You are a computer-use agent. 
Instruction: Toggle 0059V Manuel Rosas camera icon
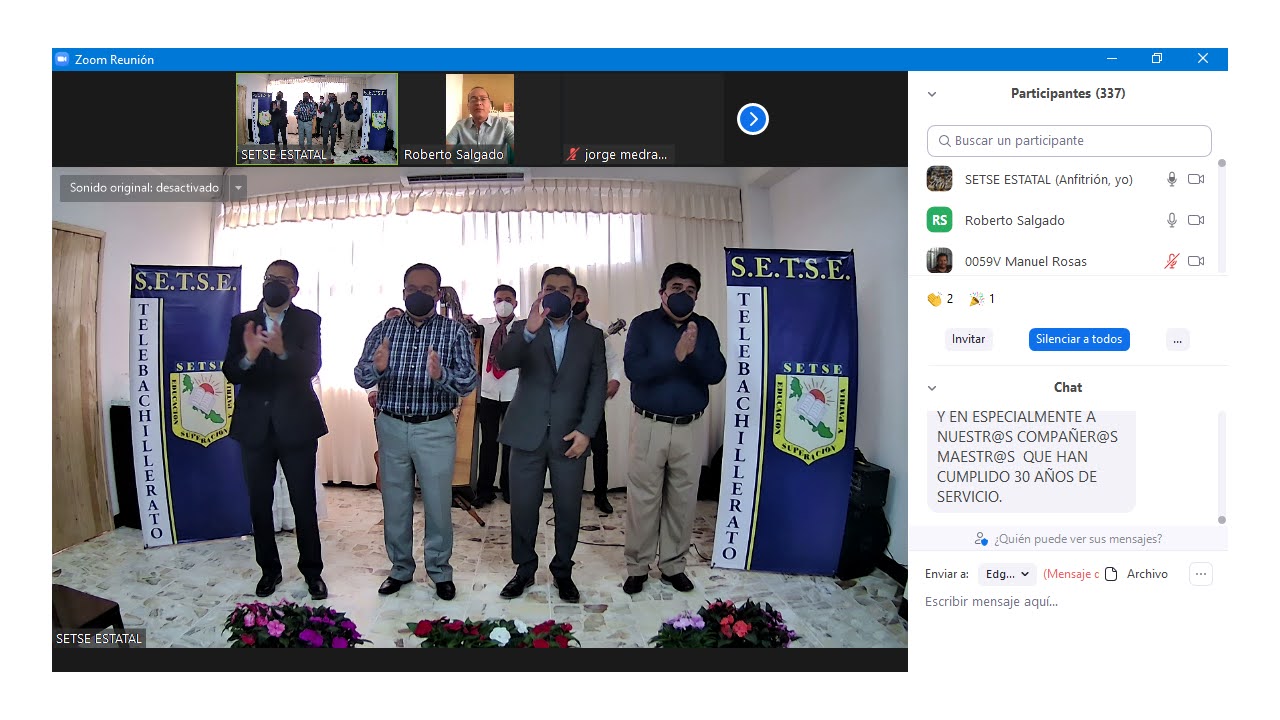(1196, 261)
